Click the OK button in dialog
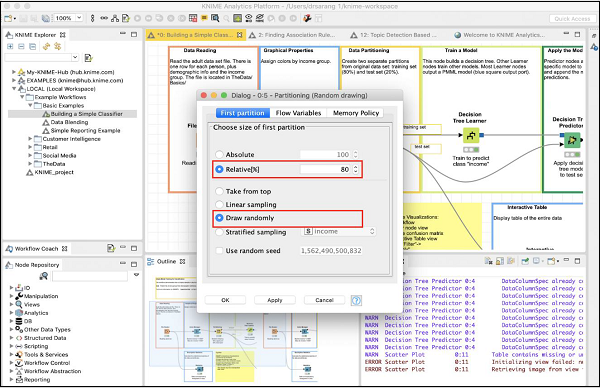The height and width of the screenshot is (388, 600). pyautogui.click(x=225, y=300)
